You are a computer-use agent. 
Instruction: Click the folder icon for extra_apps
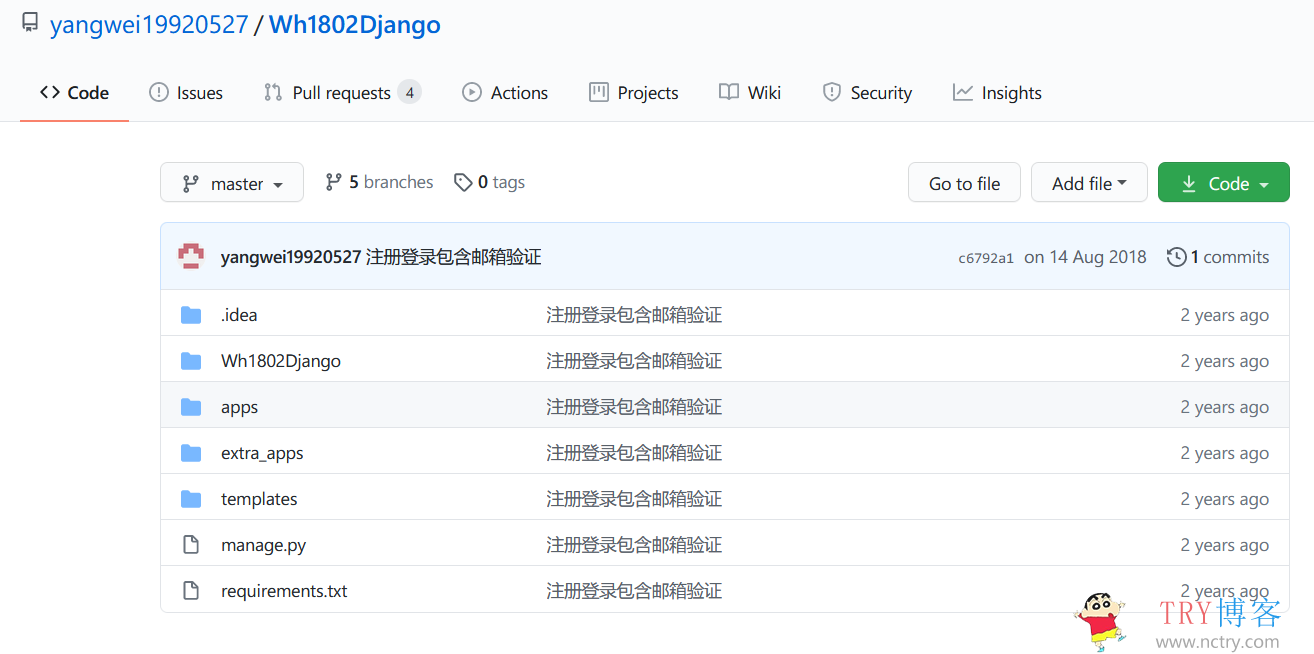click(x=191, y=453)
